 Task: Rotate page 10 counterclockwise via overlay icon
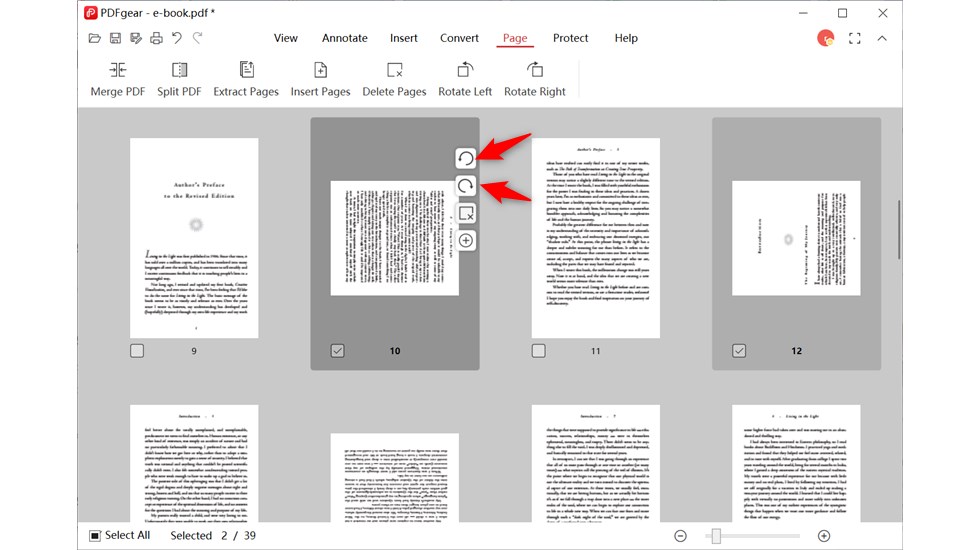466,158
